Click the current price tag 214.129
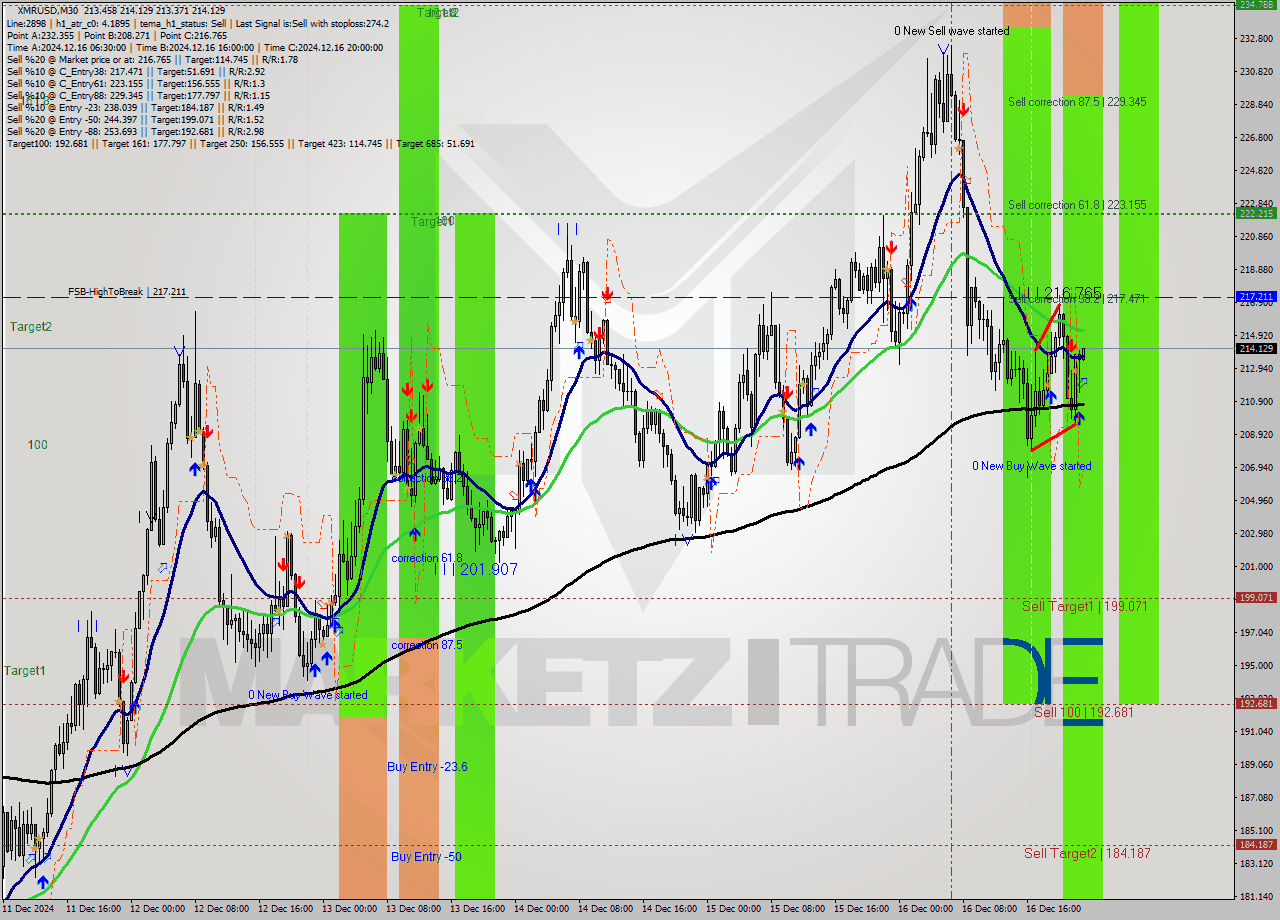The image size is (1280, 920). pyautogui.click(x=1257, y=348)
